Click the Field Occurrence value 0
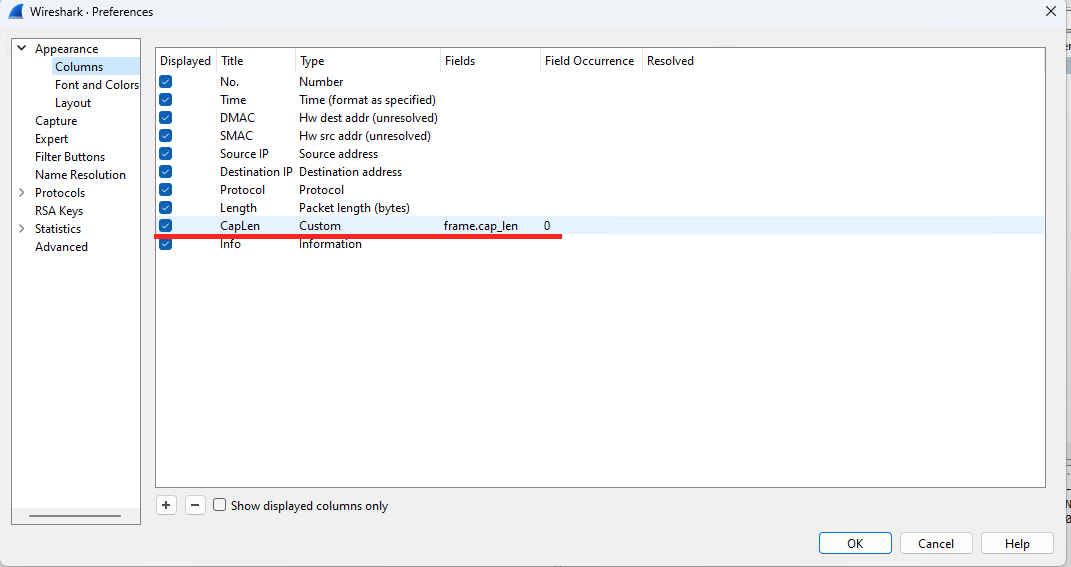 pos(547,225)
